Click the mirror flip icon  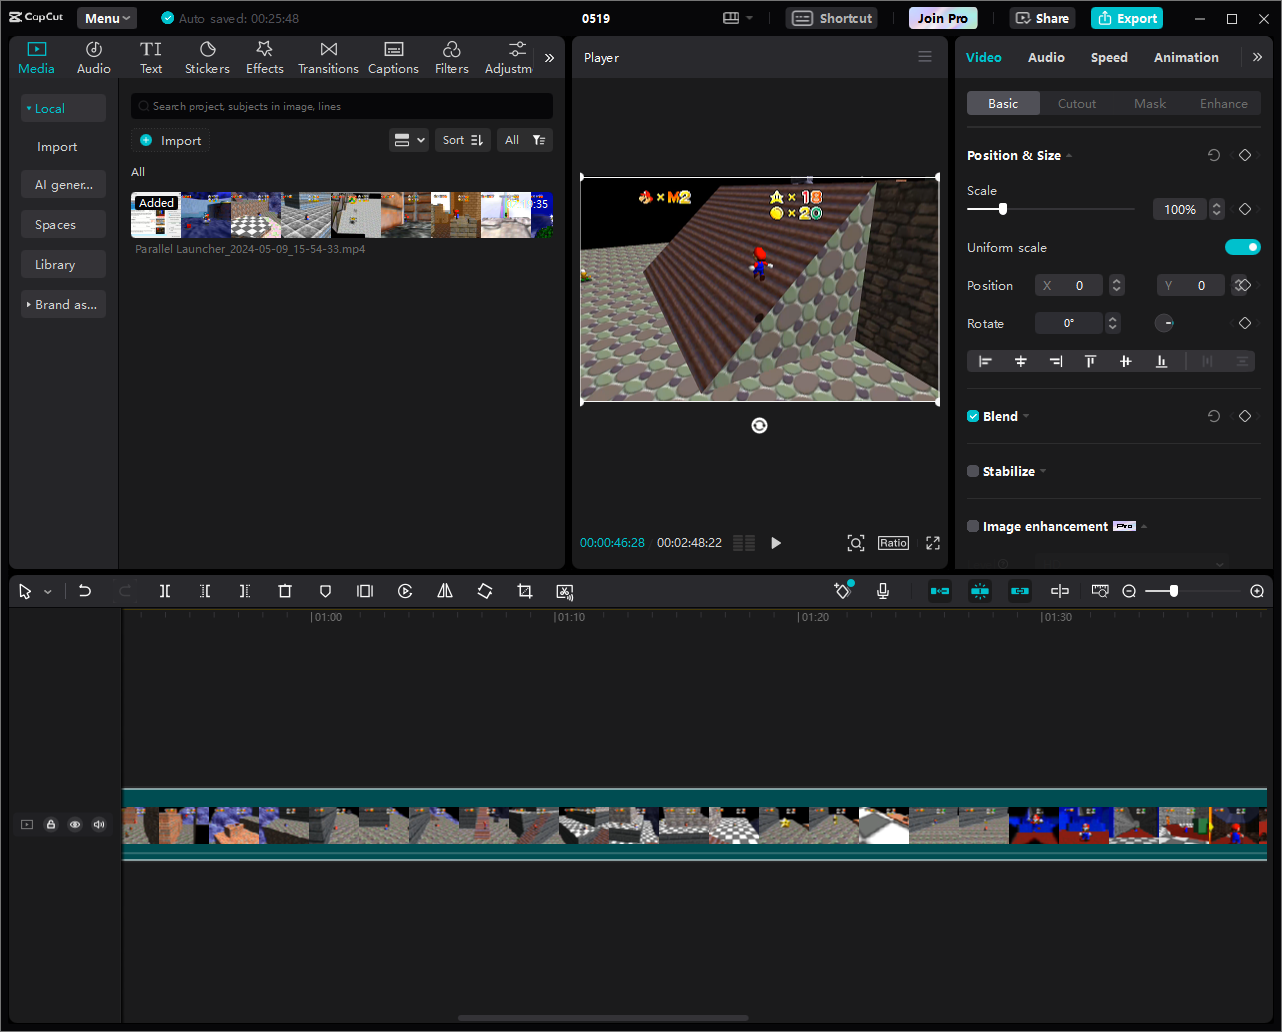(445, 591)
